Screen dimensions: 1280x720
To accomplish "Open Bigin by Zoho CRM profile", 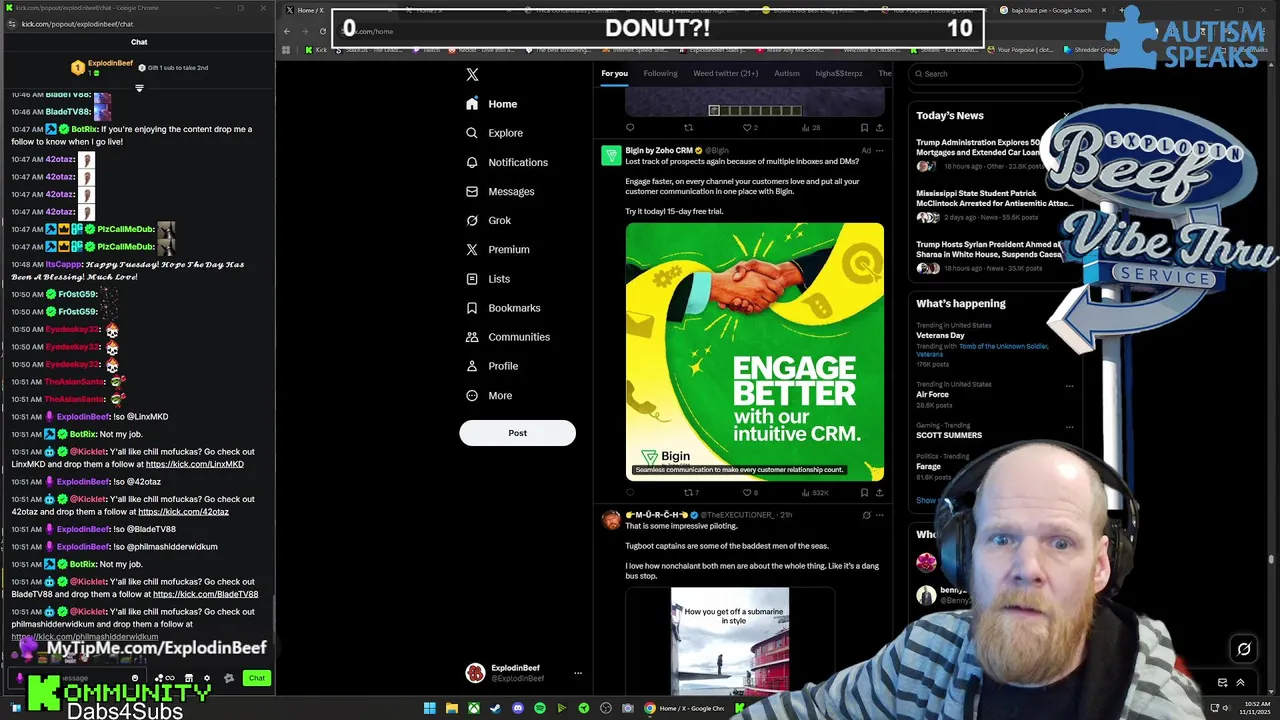I will 659,150.
